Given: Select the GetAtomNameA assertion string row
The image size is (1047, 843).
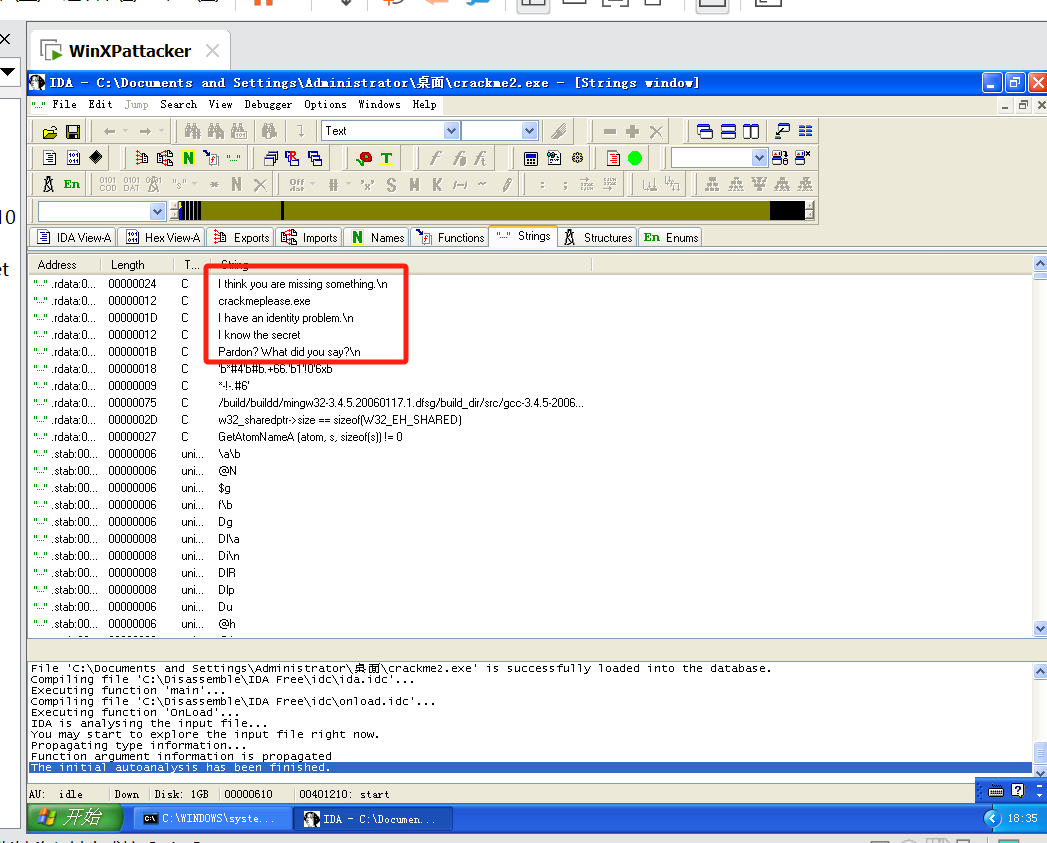Looking at the screenshot, I should coord(530,437).
